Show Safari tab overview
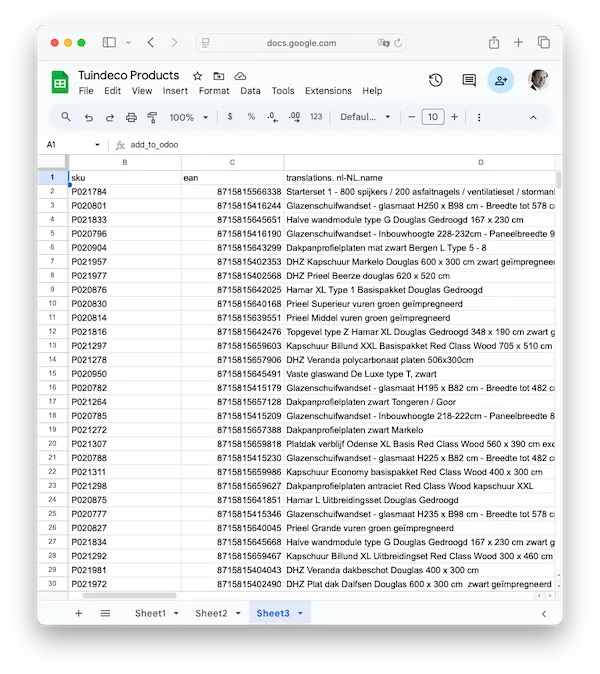600x674 pixels. click(544, 42)
